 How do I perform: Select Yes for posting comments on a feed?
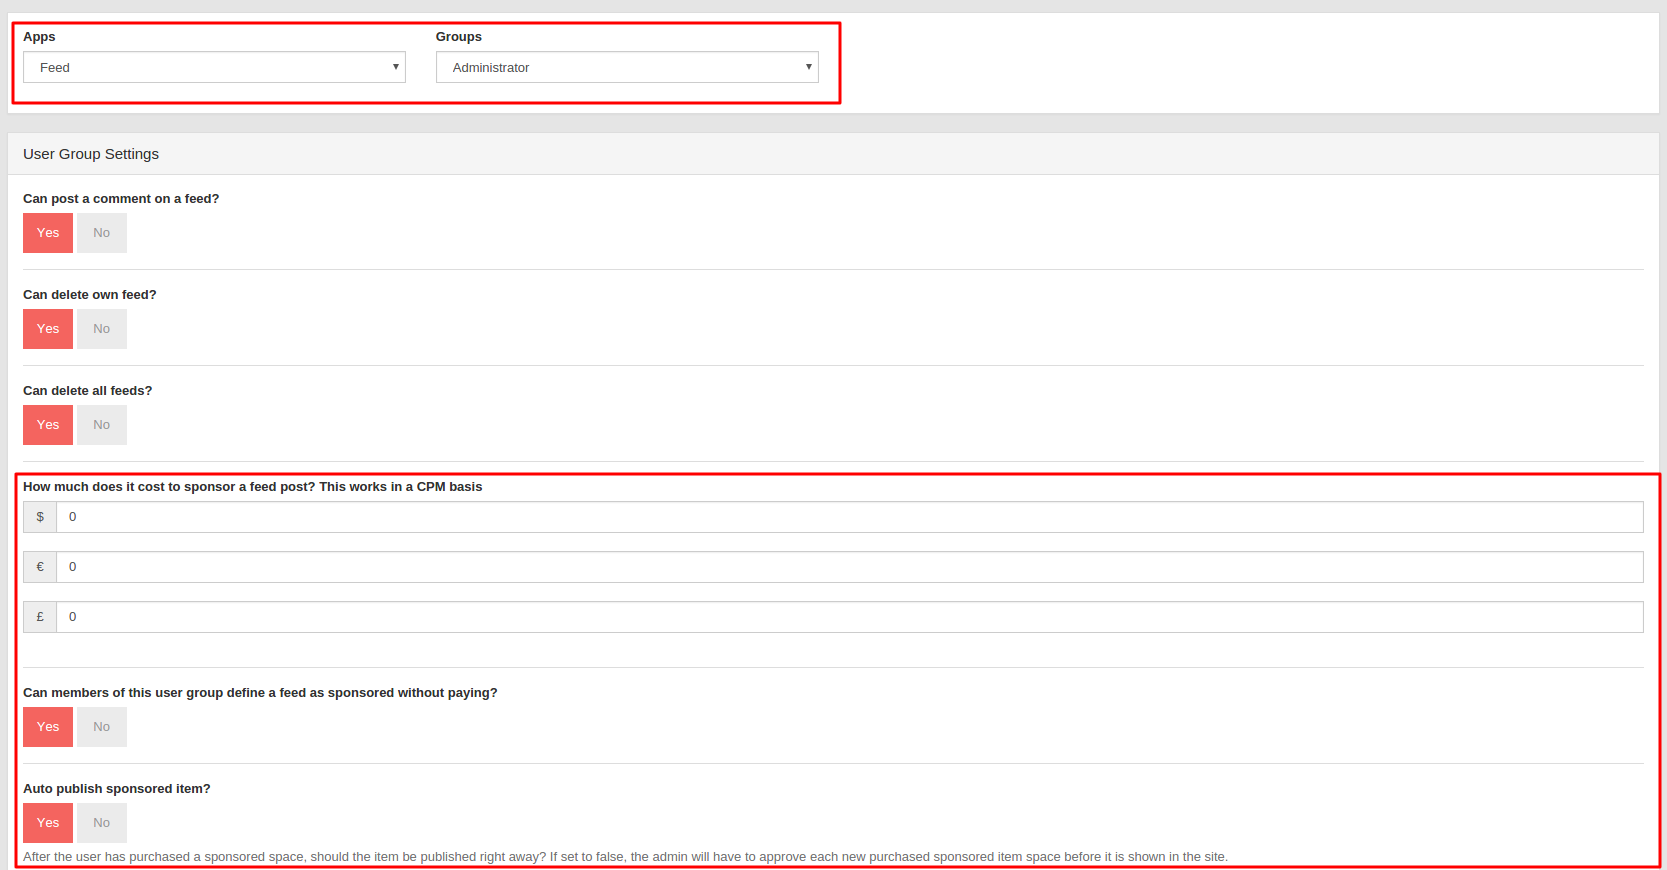coord(48,233)
